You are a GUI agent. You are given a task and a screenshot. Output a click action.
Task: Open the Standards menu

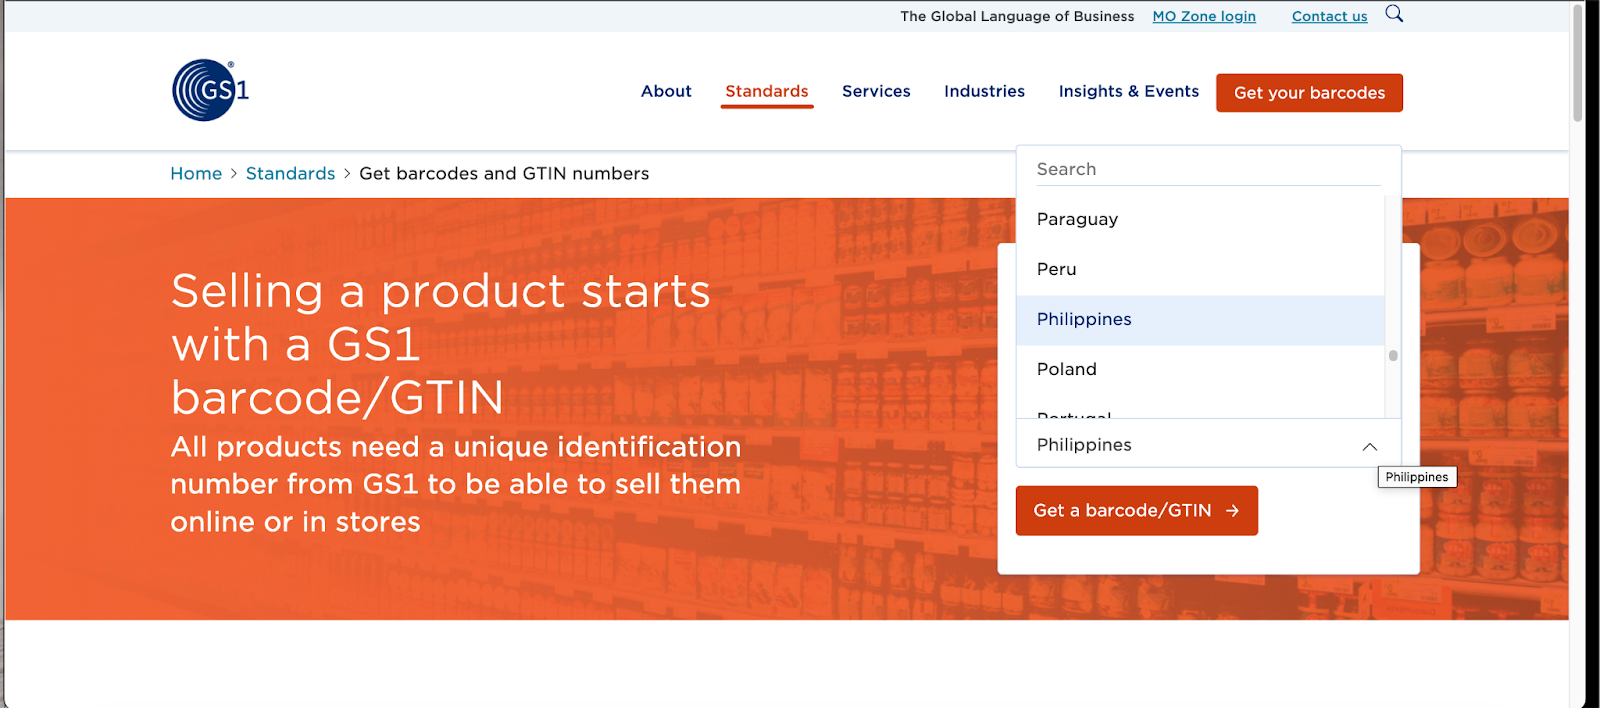[767, 91]
